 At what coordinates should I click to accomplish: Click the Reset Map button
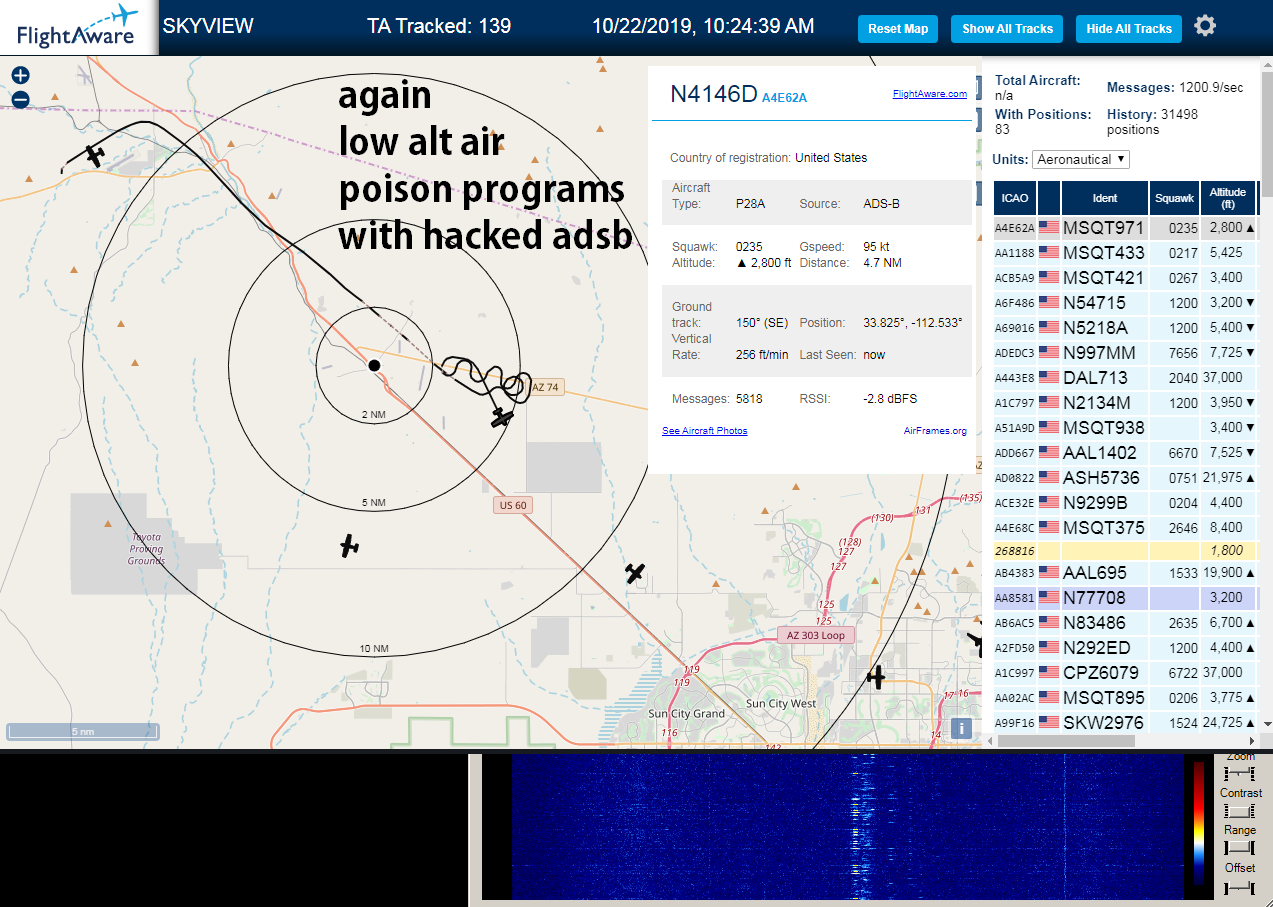pyautogui.click(x=898, y=29)
